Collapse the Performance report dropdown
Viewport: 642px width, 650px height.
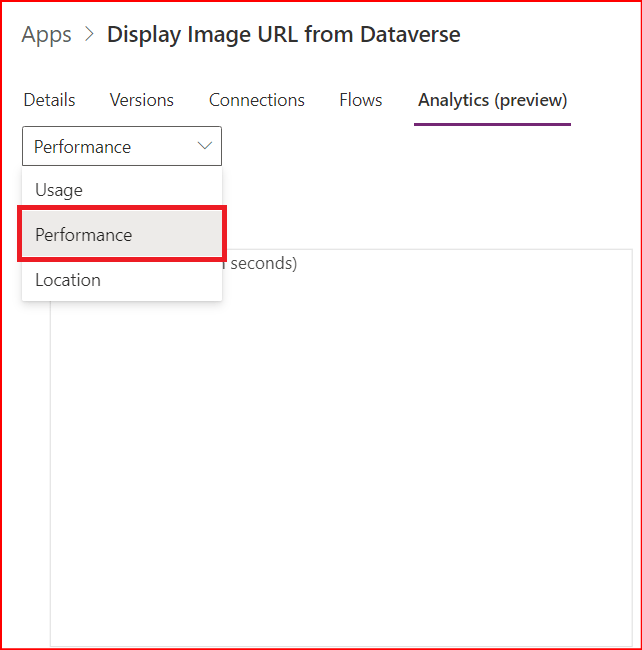click(x=122, y=146)
